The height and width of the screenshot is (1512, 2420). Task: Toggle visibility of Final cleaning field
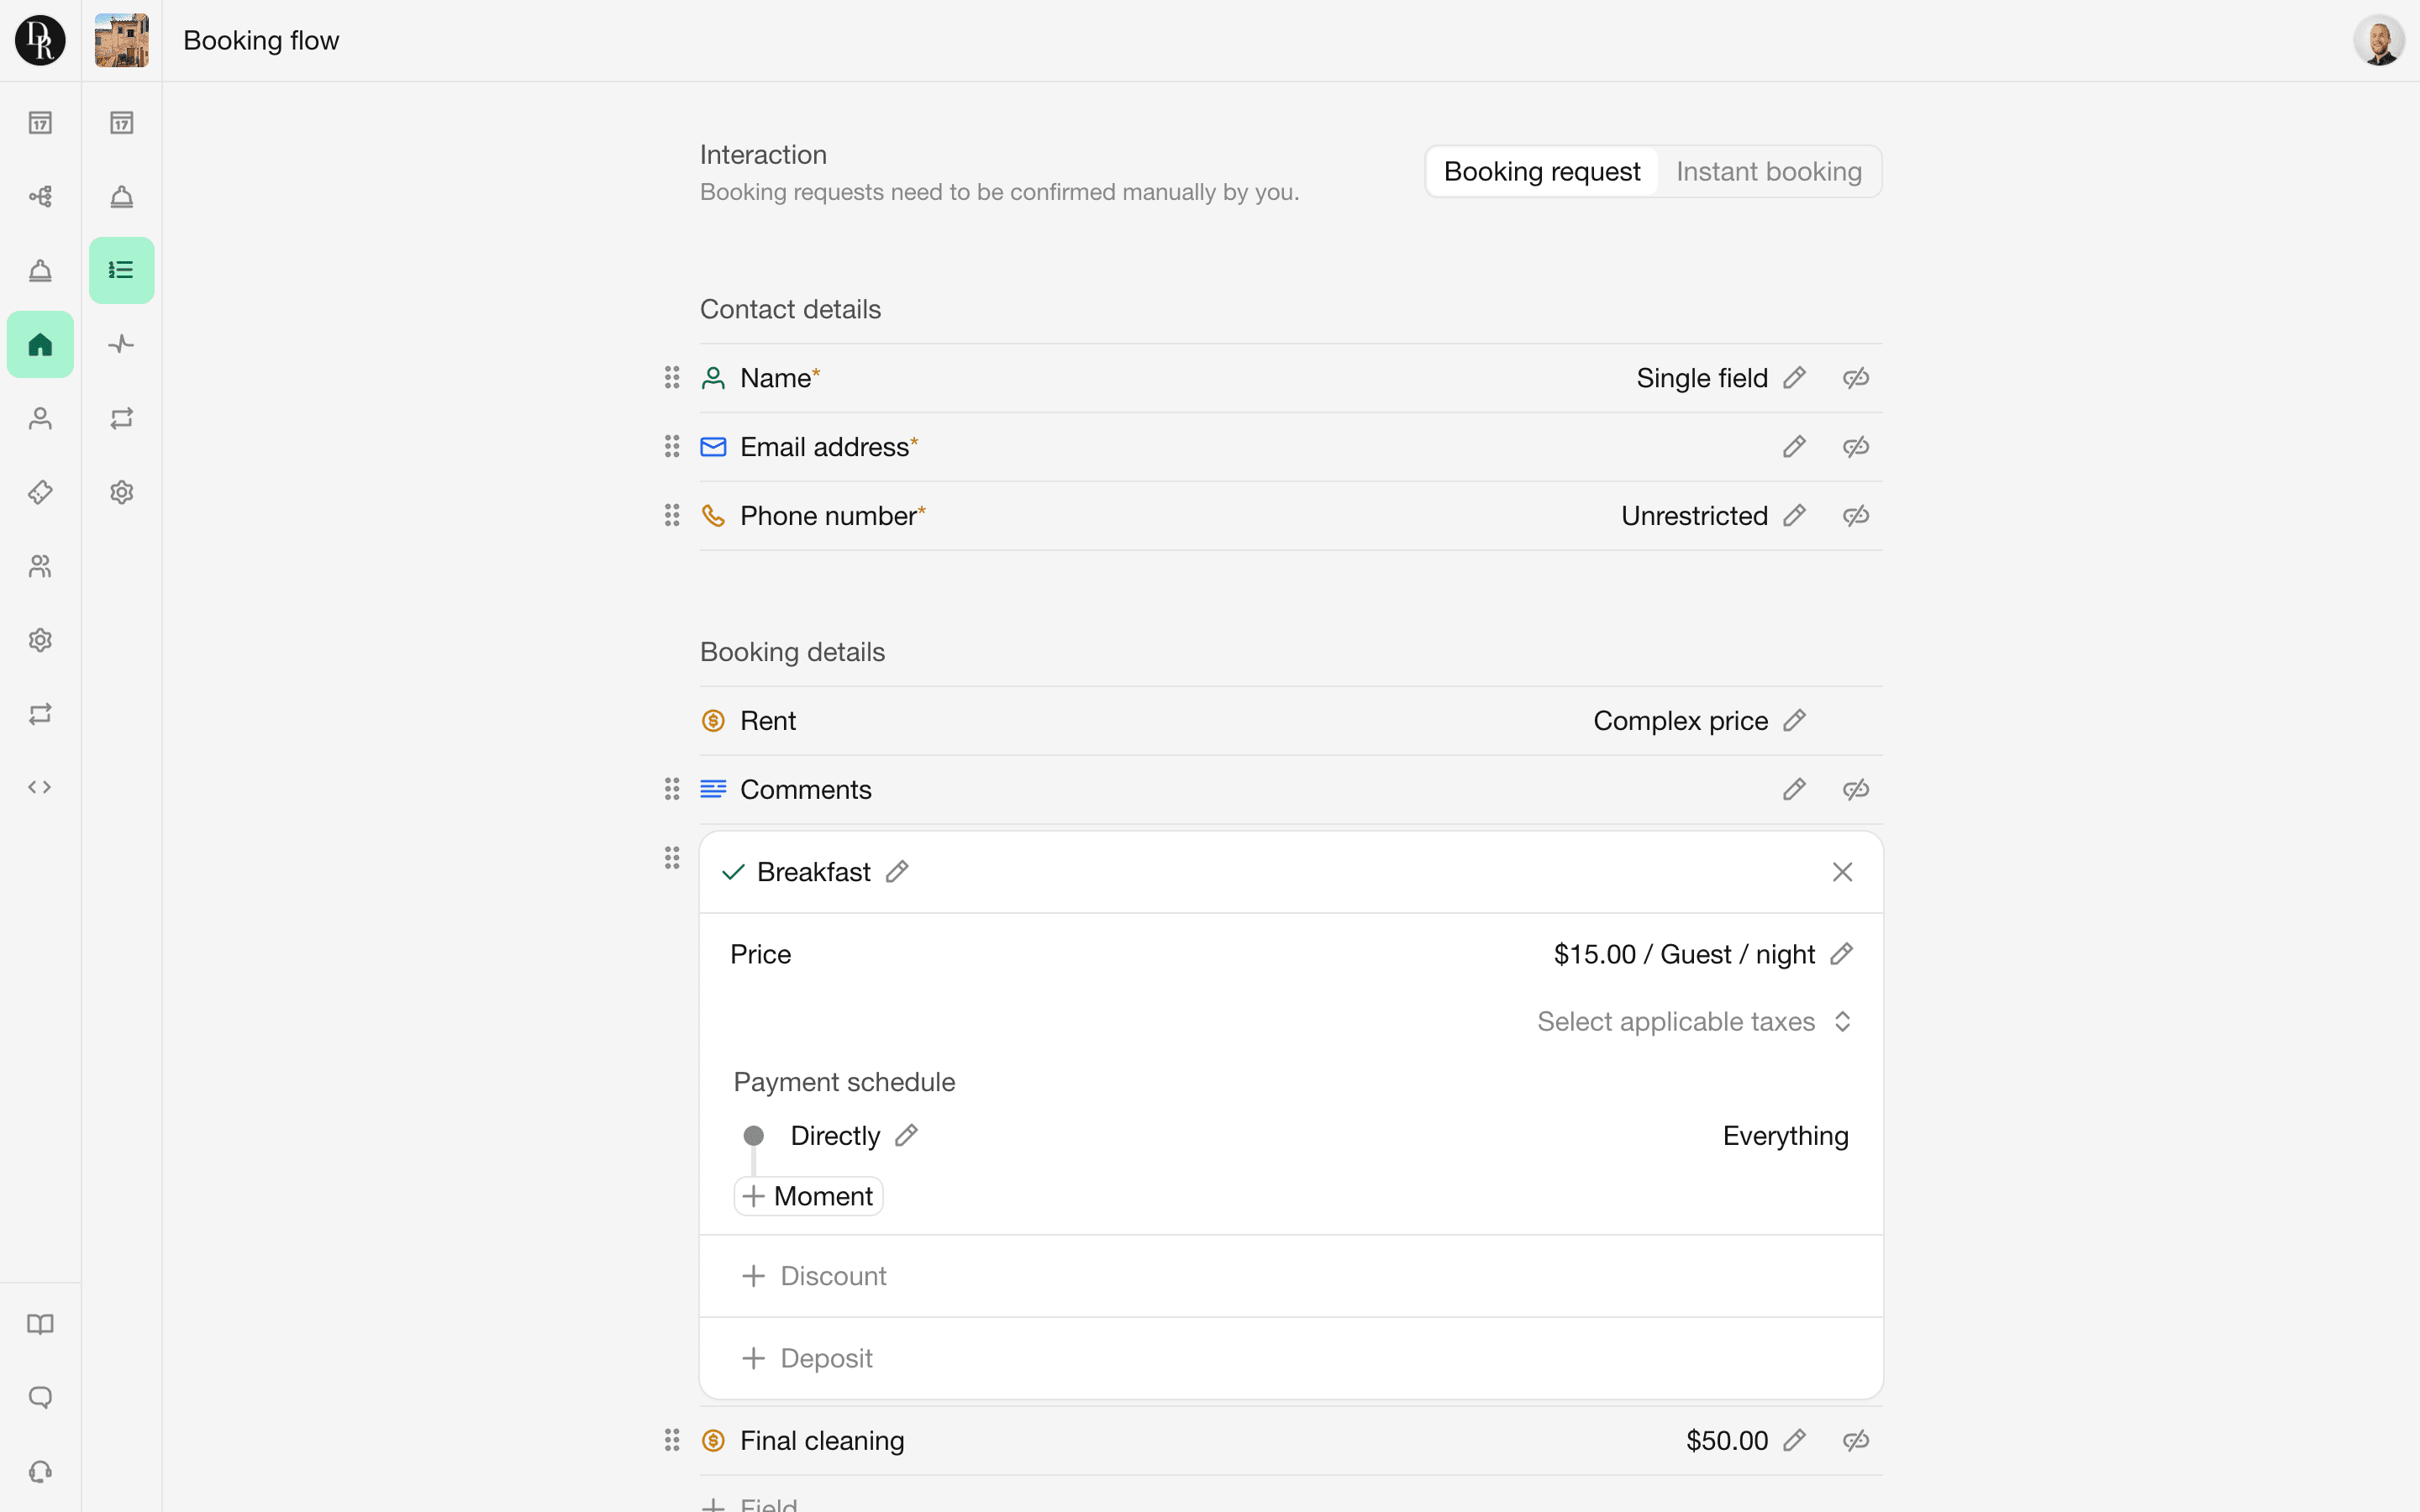(x=1856, y=1440)
